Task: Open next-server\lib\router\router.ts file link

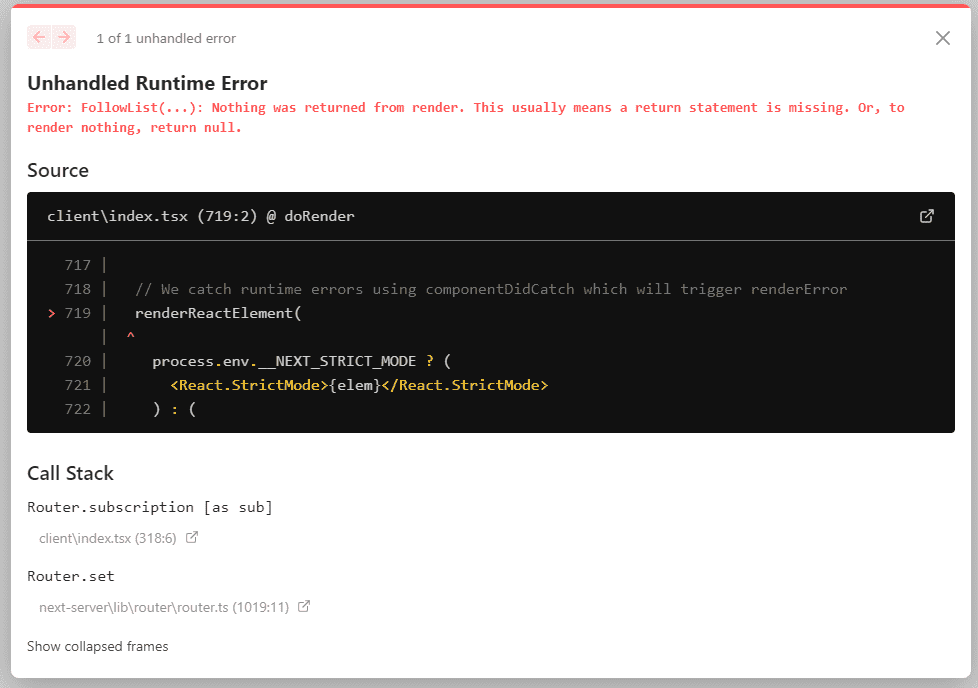Action: pyautogui.click(x=164, y=608)
